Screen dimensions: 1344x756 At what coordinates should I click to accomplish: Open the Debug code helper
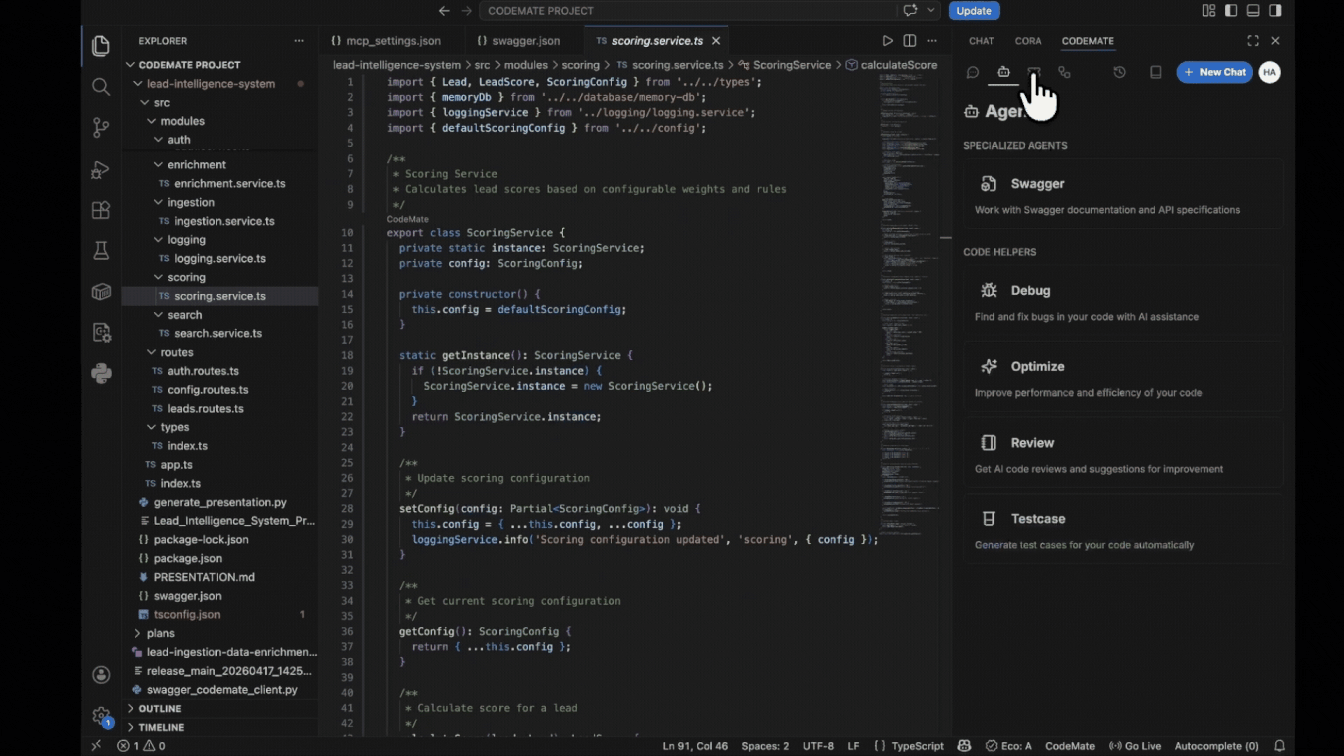pyautogui.click(x=1123, y=303)
